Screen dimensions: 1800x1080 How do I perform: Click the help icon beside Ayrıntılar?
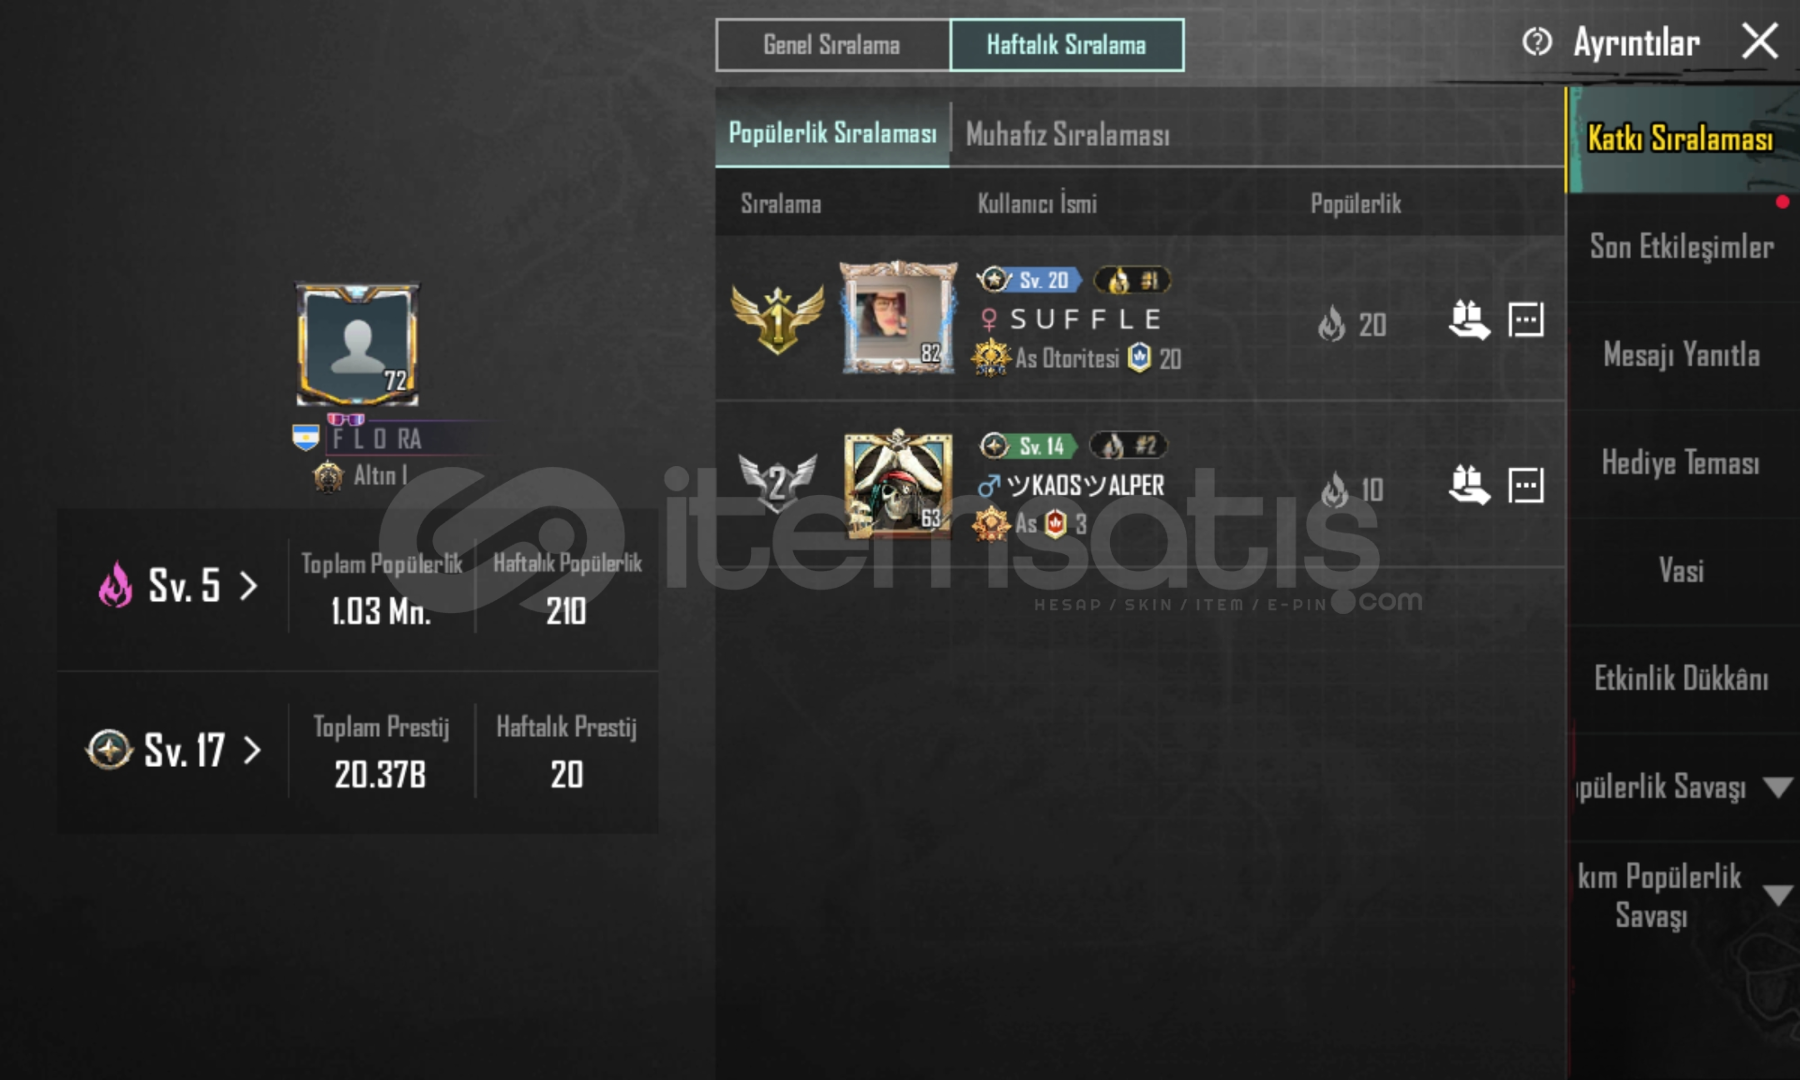click(1537, 42)
